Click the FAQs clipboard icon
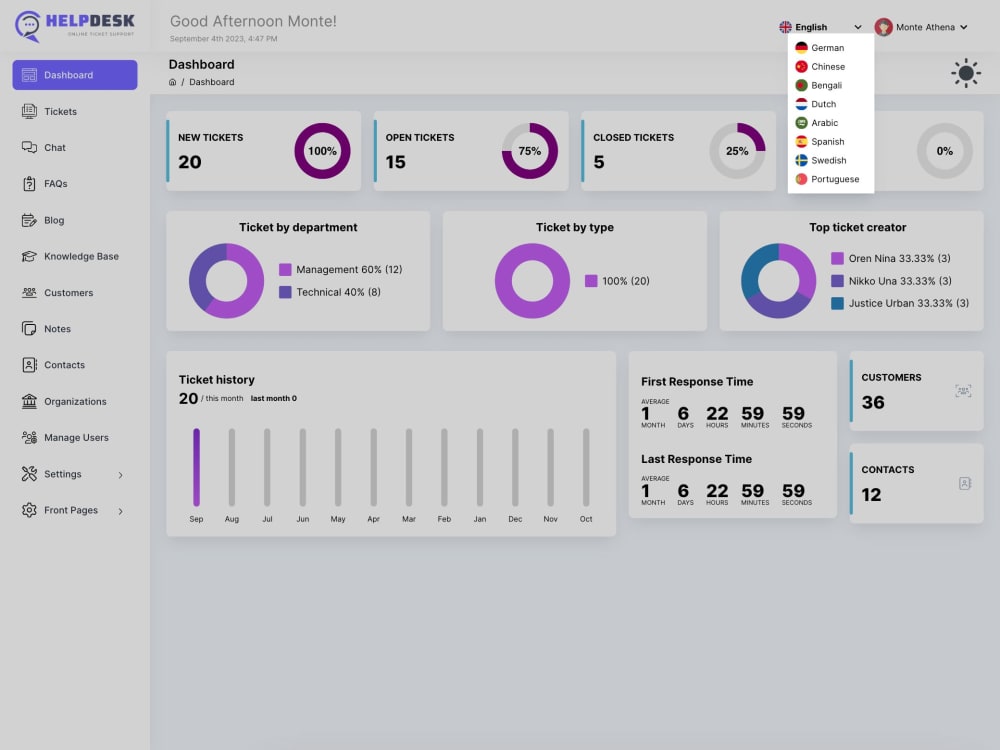The image size is (1000, 750). tap(29, 184)
